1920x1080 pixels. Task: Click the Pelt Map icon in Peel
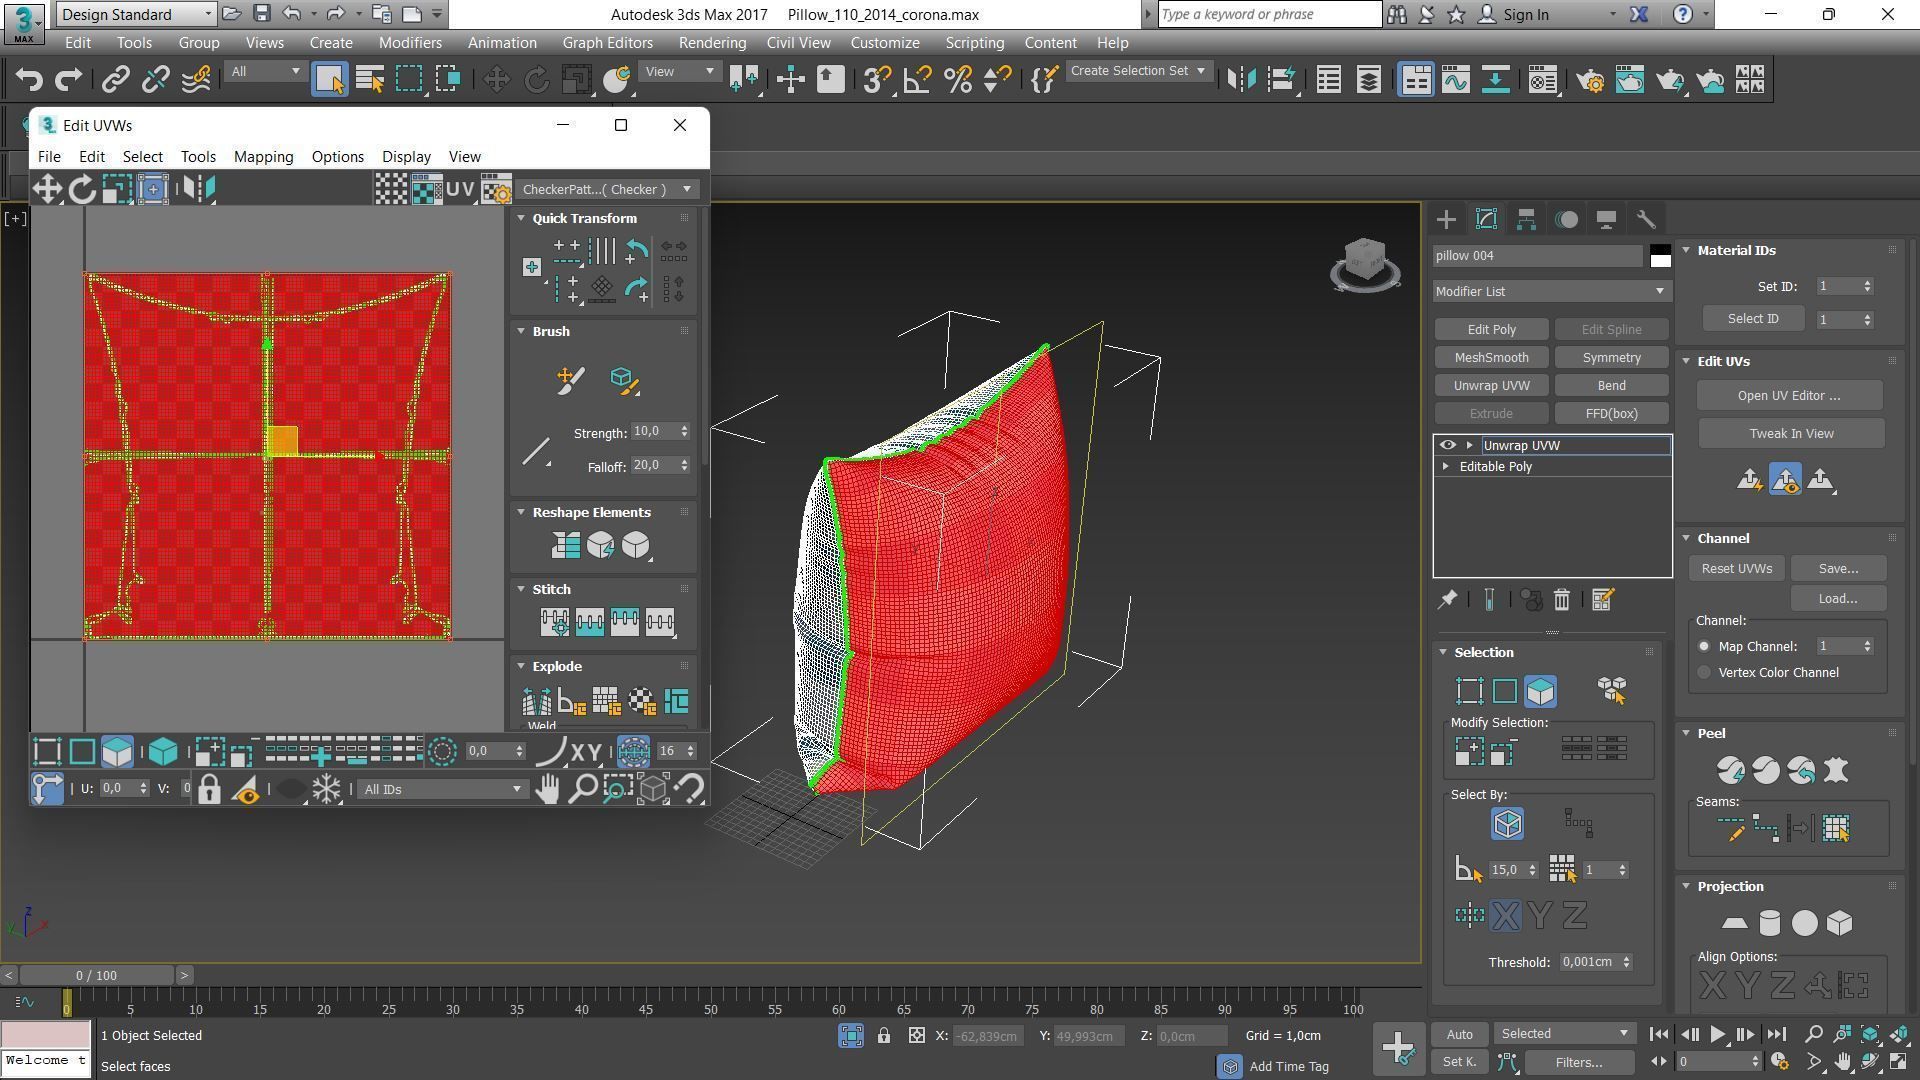click(x=1836, y=770)
